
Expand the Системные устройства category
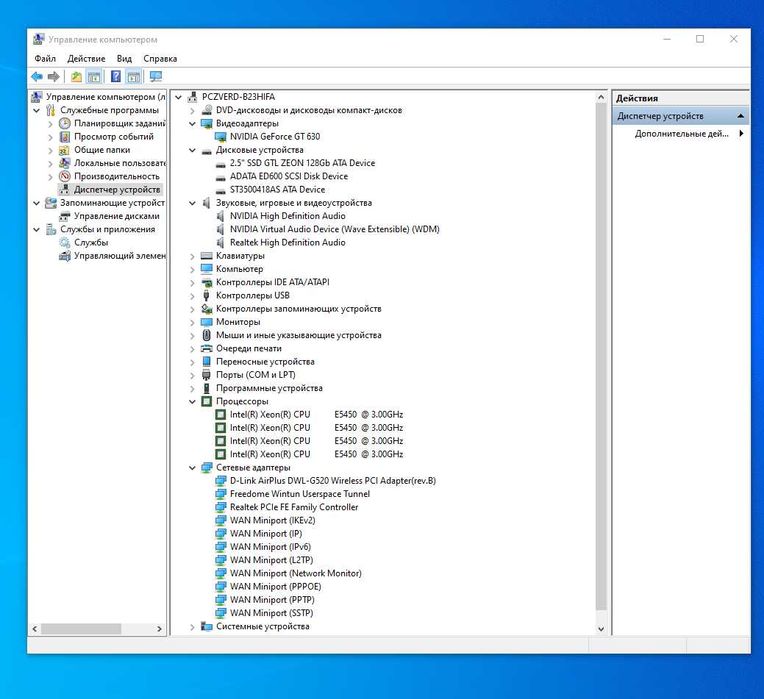click(192, 627)
